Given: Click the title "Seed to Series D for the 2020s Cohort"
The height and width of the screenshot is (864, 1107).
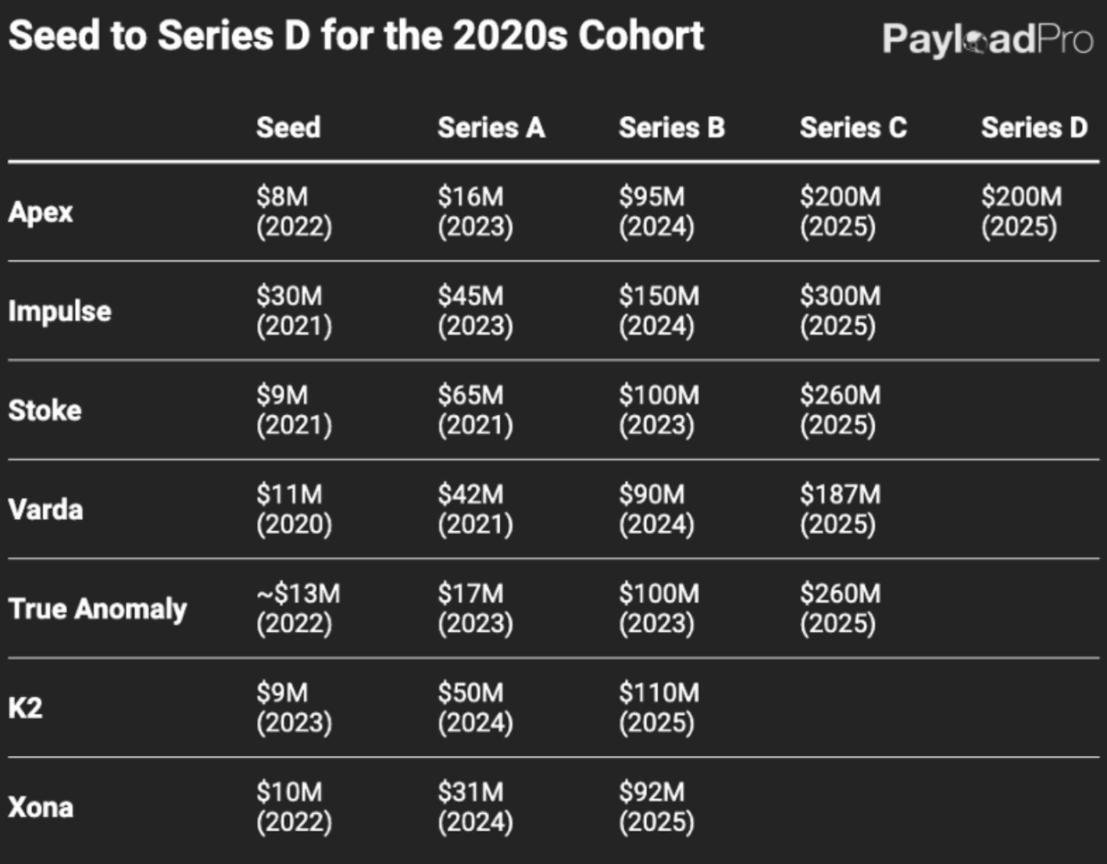Looking at the screenshot, I should [356, 37].
